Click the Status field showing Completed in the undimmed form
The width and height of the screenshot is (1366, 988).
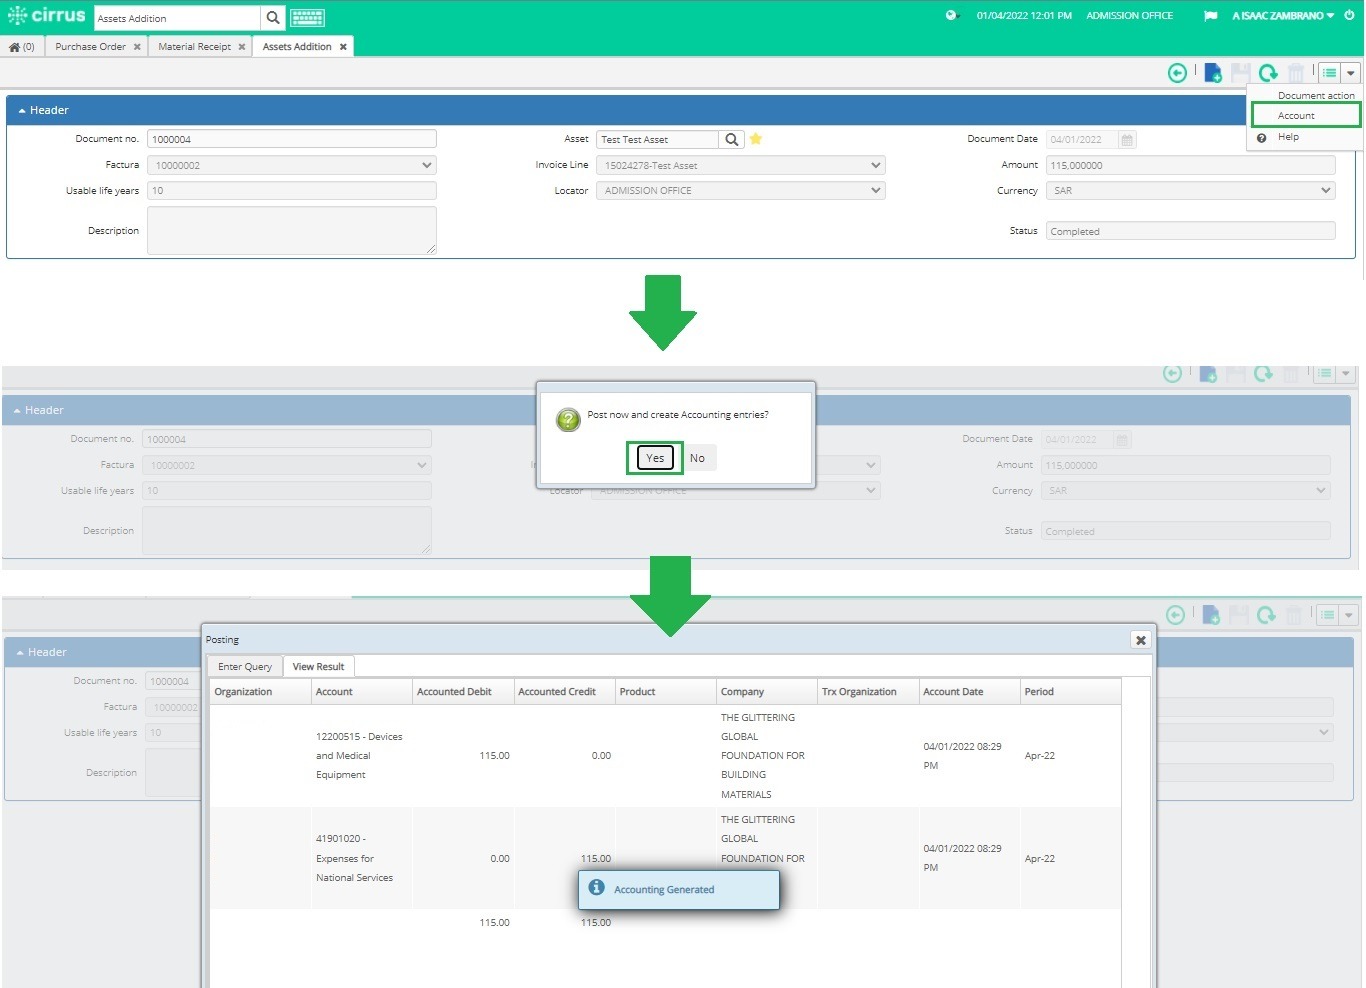click(x=1191, y=231)
